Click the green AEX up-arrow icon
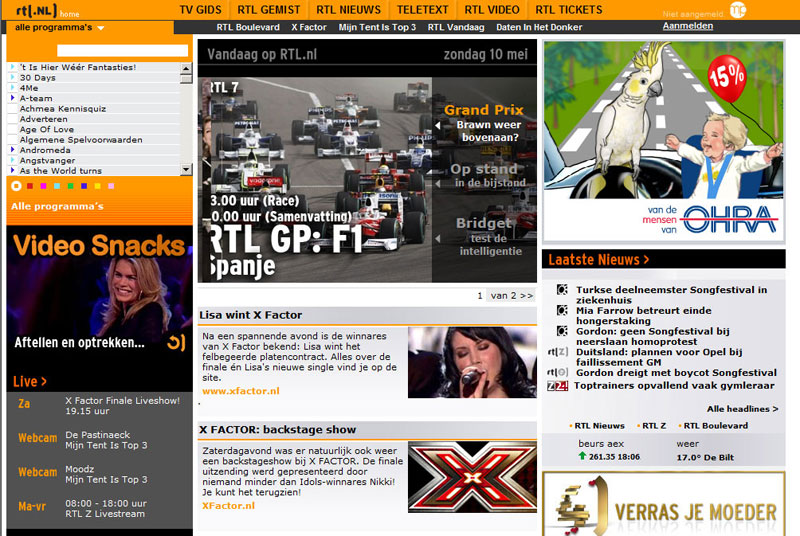Image resolution: width=800 pixels, height=536 pixels. click(x=582, y=456)
